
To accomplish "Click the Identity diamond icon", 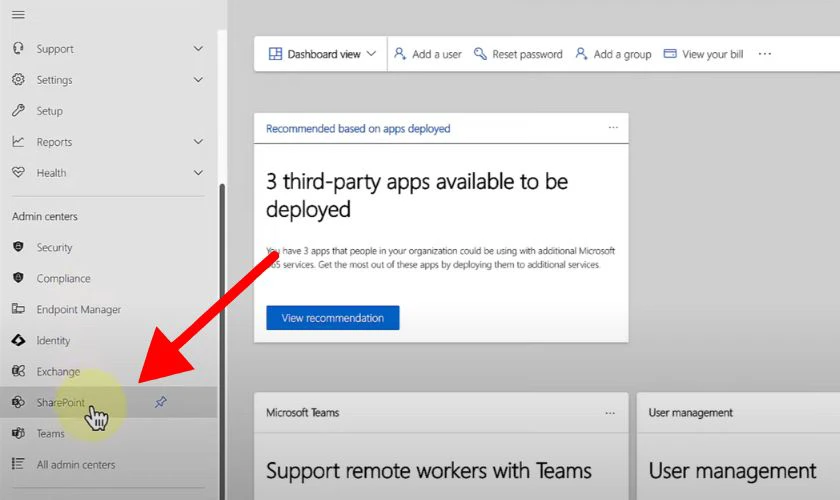I will pyautogui.click(x=18, y=340).
